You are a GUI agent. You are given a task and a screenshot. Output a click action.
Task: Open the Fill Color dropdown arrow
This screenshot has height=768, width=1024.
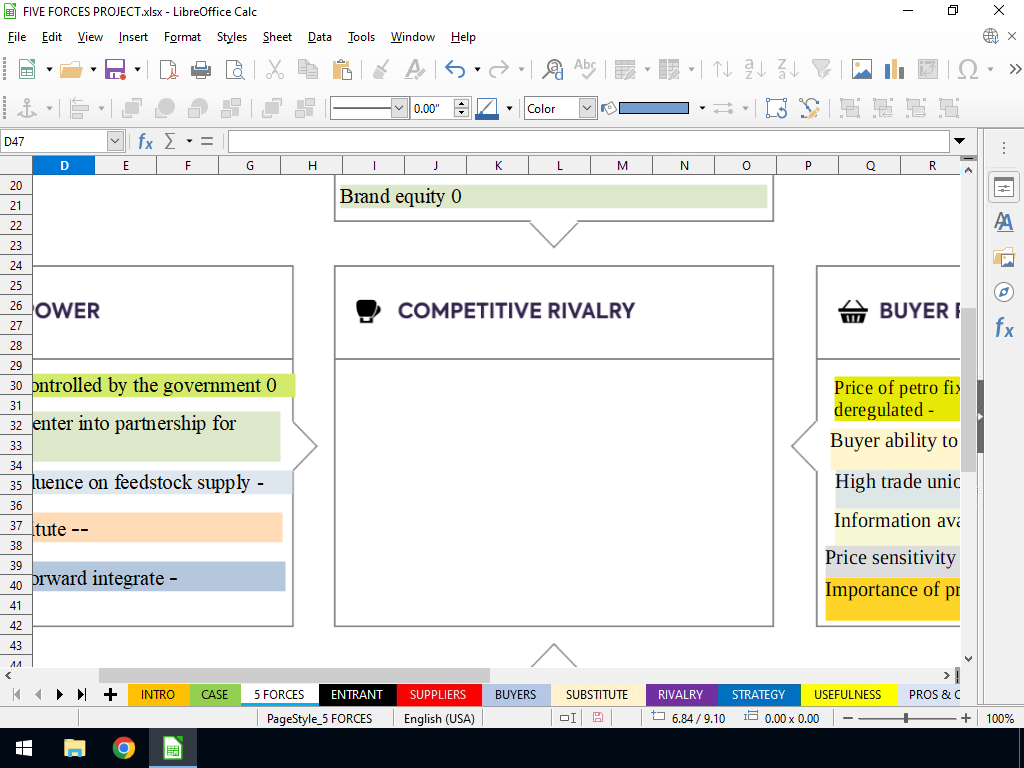[702, 108]
